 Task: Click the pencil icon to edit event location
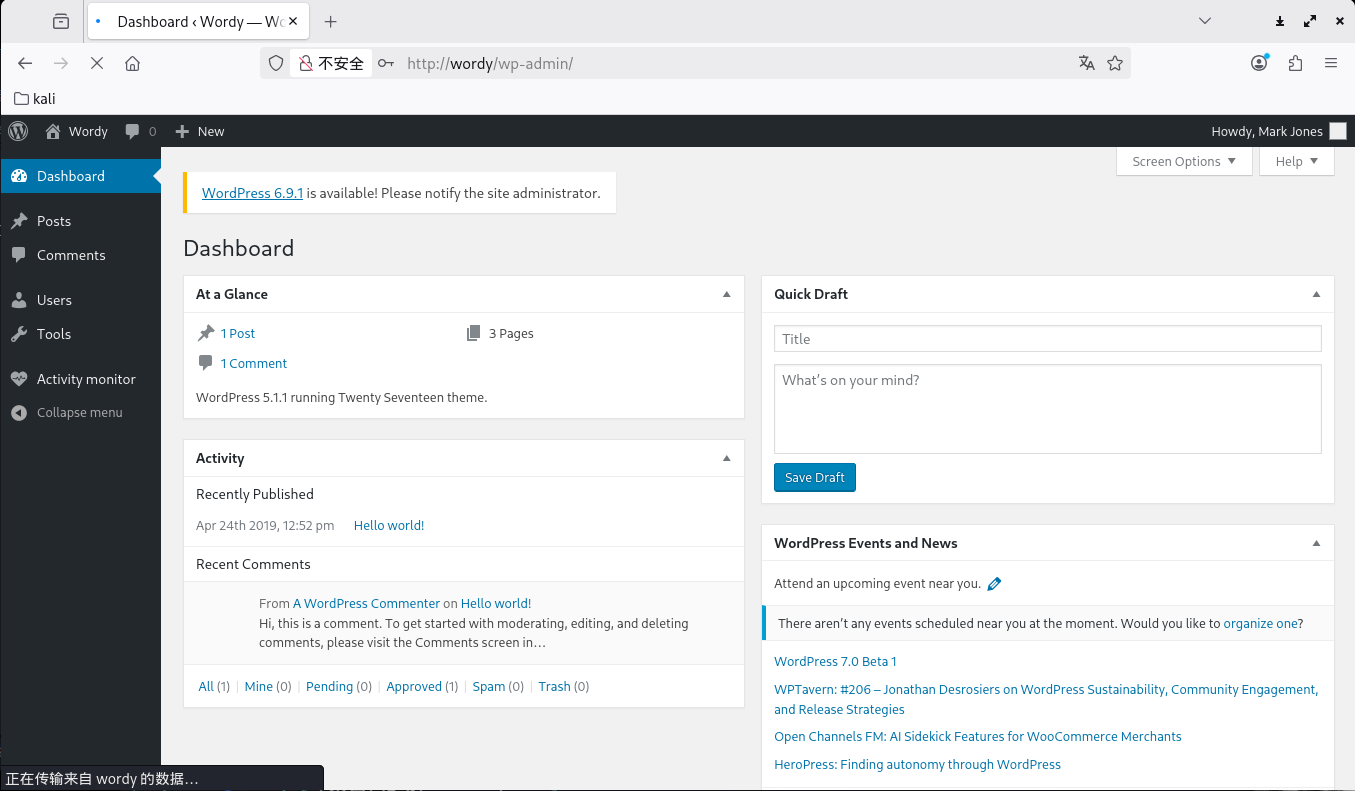(x=994, y=584)
